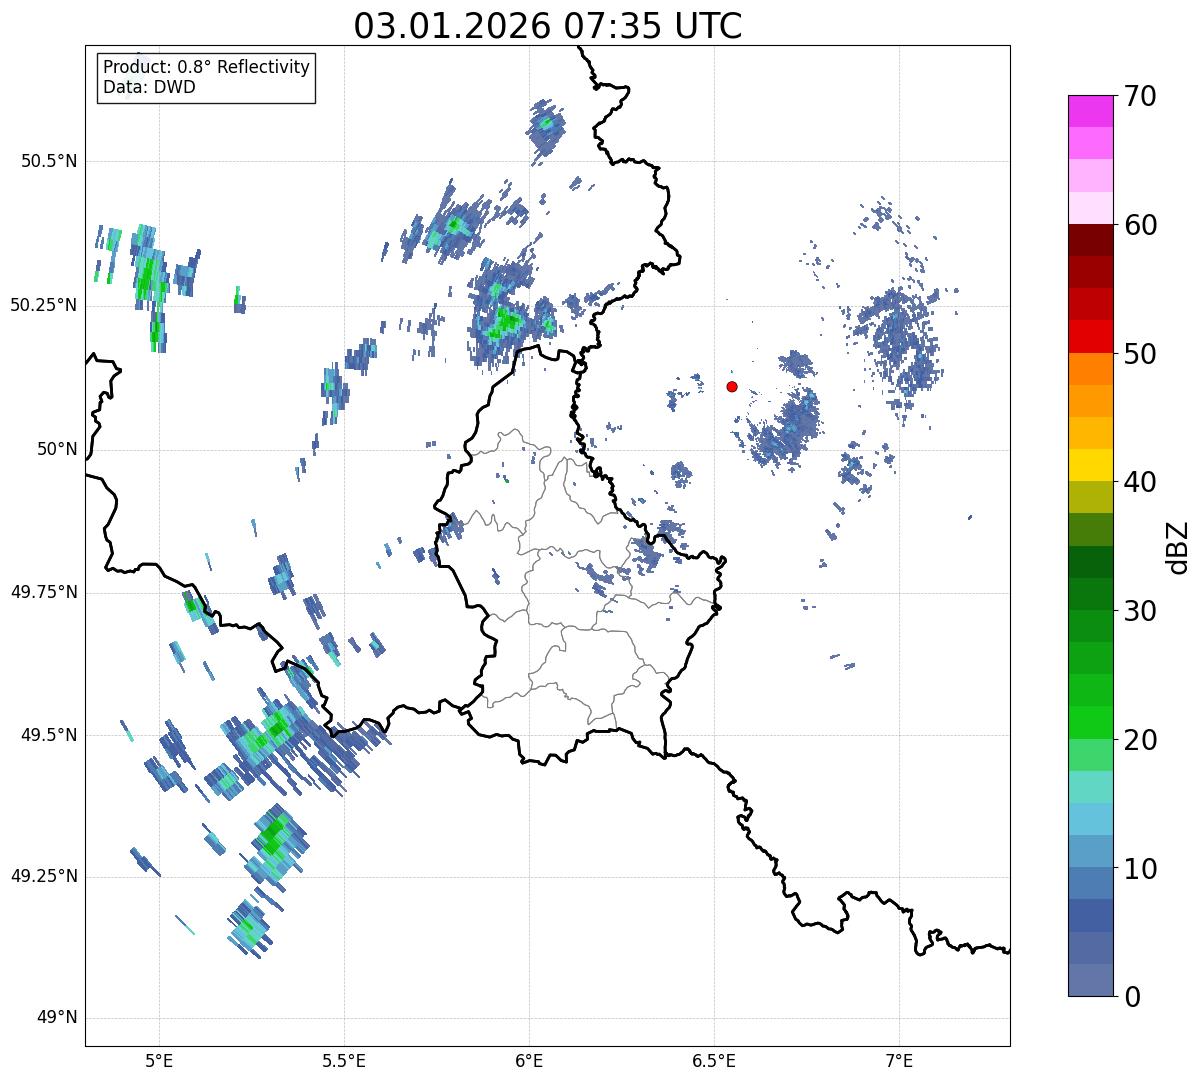Viewport: 1202px width, 1081px height.
Task: Click the Data: DWD source text
Action: click(149, 87)
